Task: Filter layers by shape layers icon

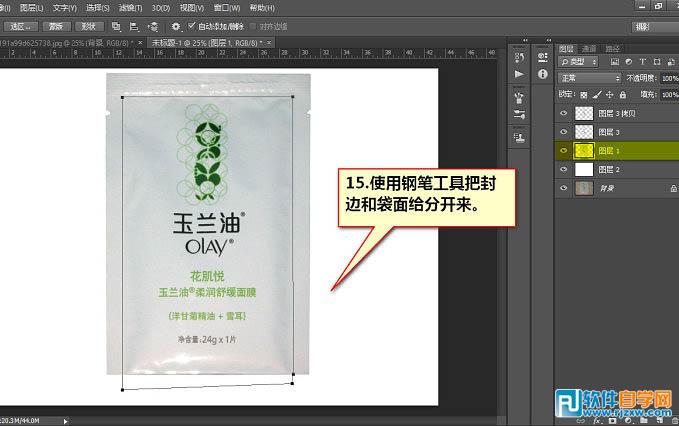Action: (657, 62)
